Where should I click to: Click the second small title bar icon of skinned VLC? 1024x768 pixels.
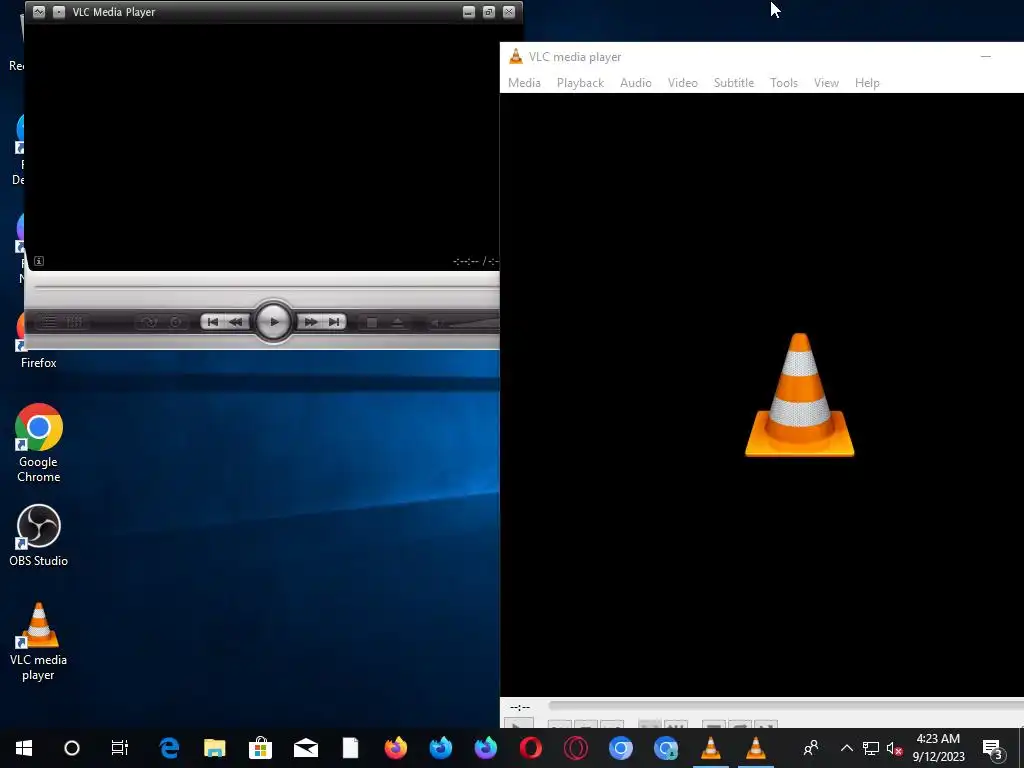point(59,12)
